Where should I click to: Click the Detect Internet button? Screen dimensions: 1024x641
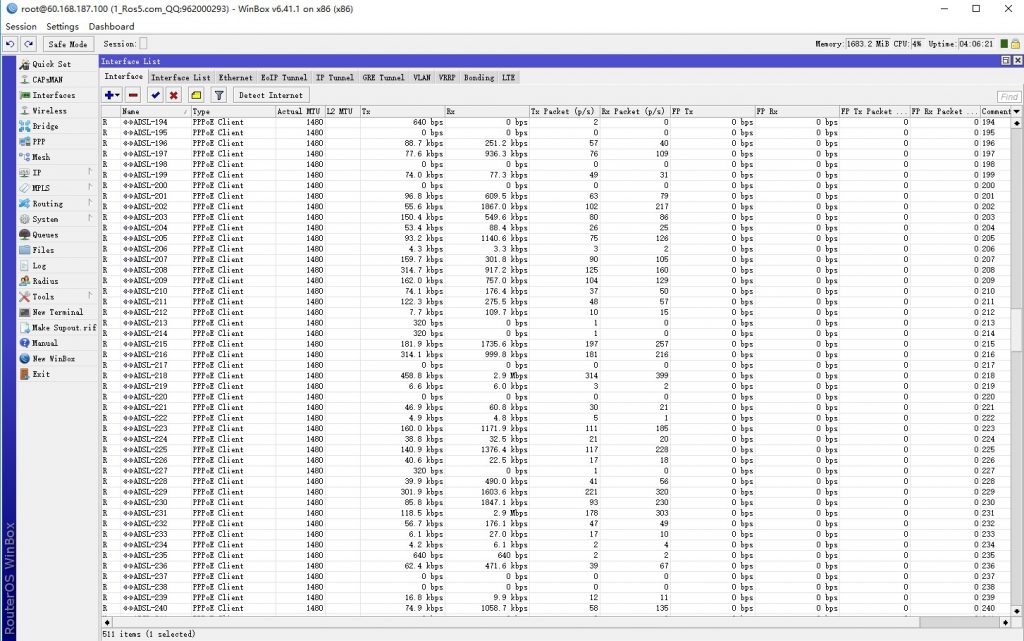click(271, 95)
